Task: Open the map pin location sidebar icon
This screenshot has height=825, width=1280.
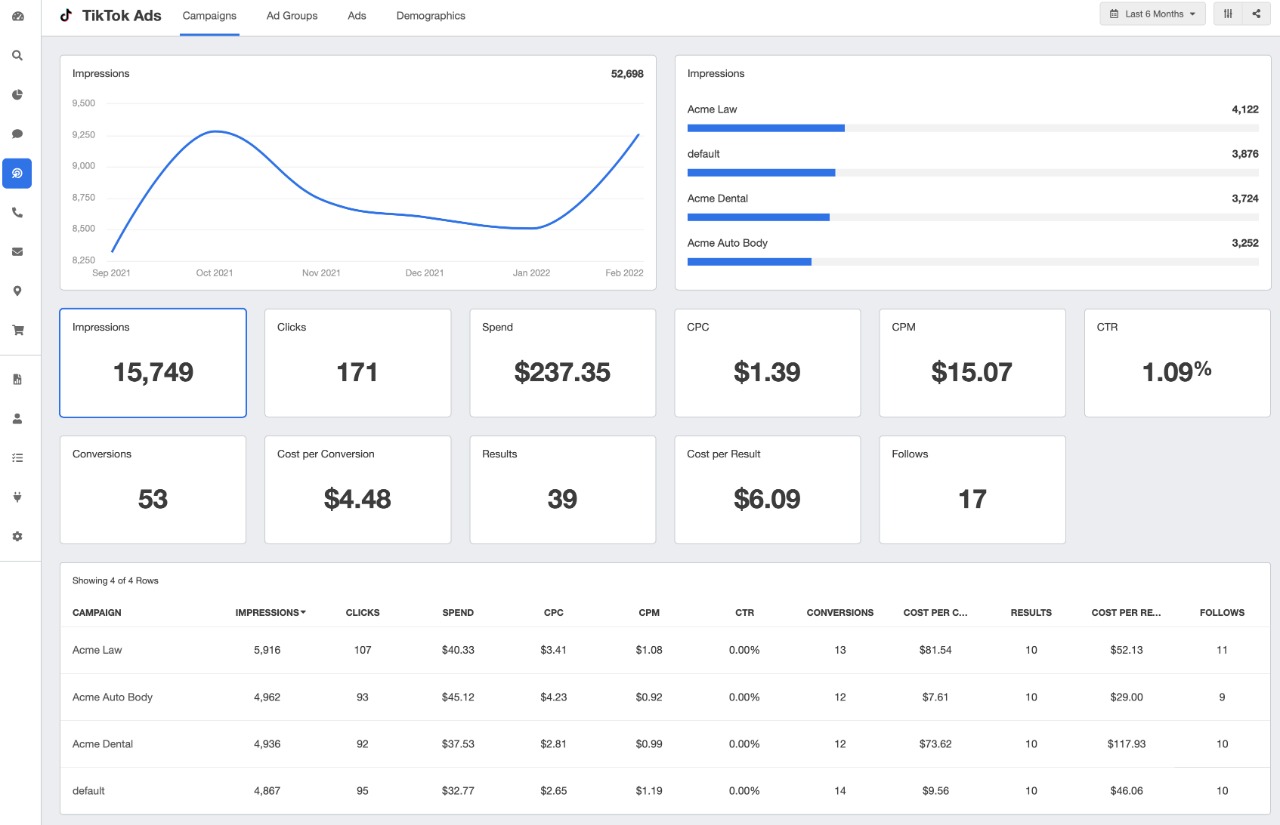Action: tap(17, 291)
